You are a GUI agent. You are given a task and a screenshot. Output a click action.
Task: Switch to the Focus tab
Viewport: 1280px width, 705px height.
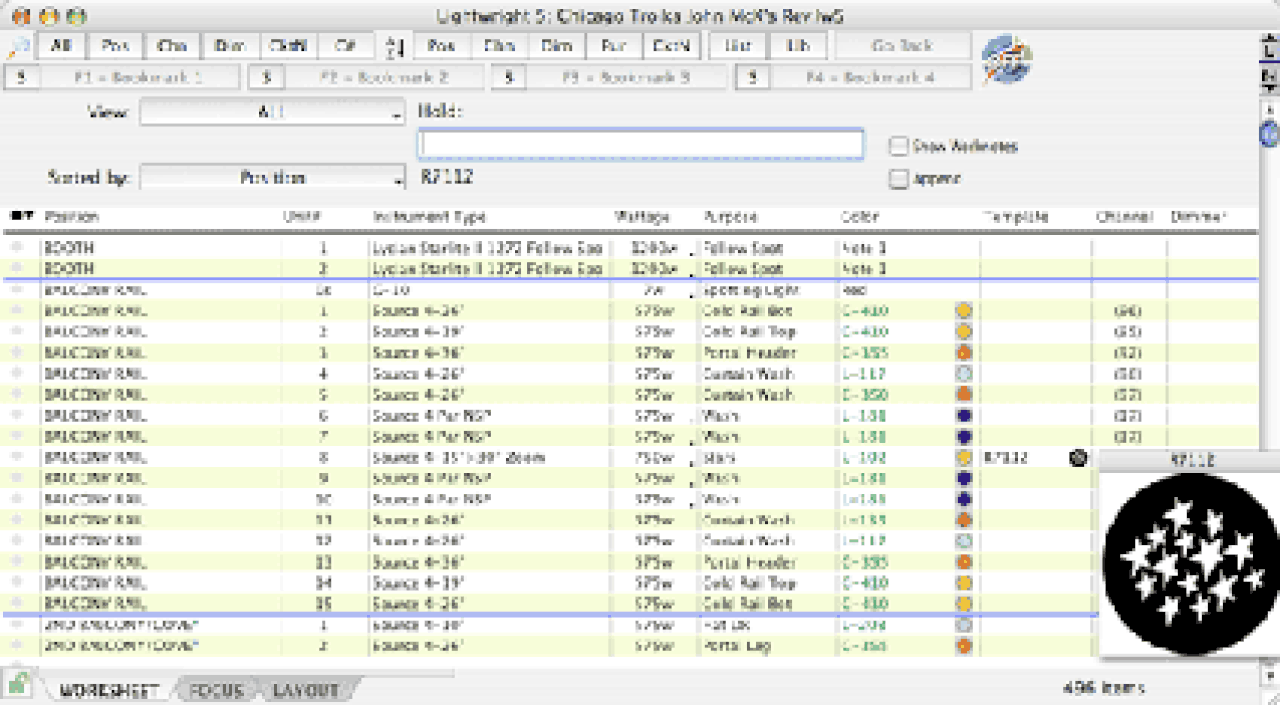pos(216,690)
